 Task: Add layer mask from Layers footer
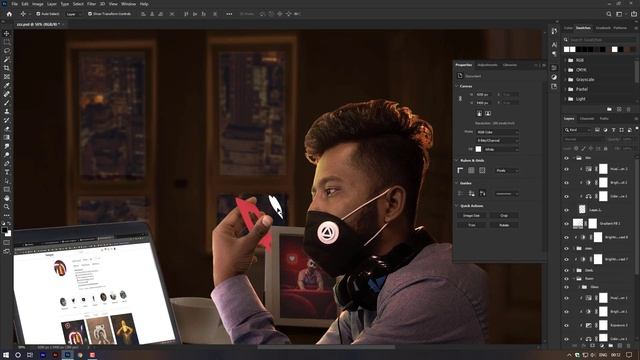[x=593, y=345]
